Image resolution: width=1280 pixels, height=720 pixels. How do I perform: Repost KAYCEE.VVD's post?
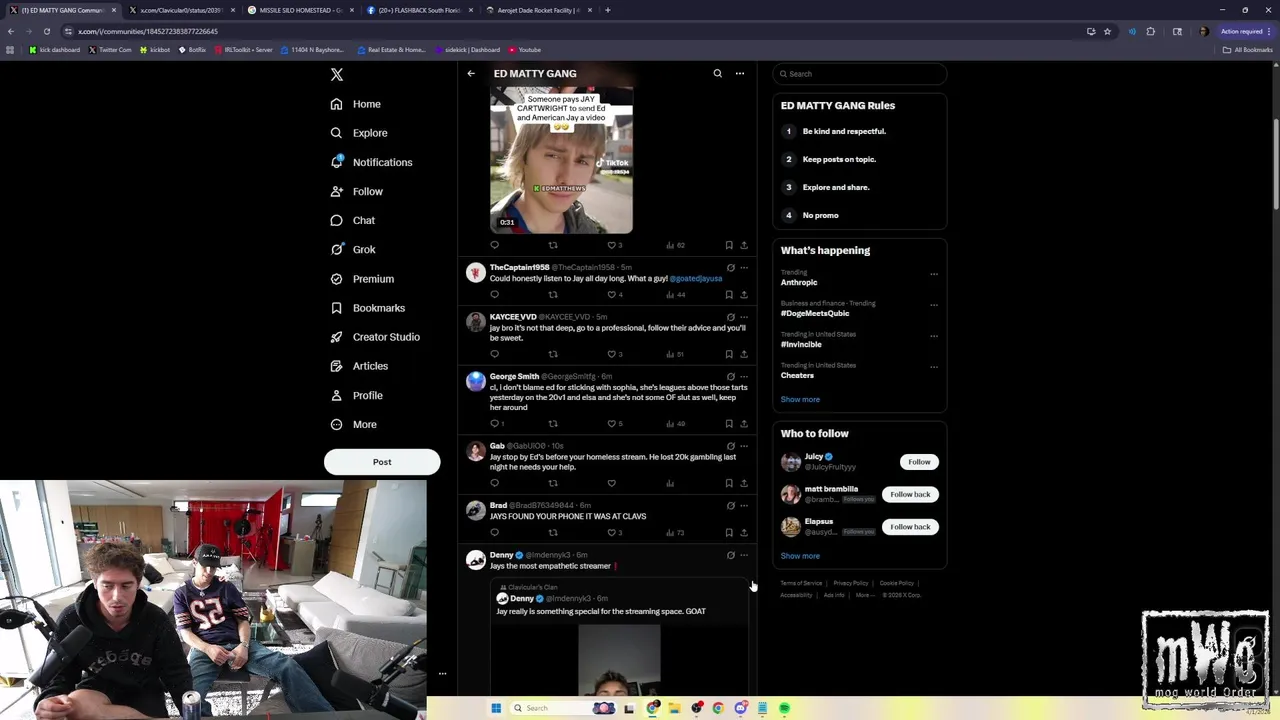click(x=553, y=354)
